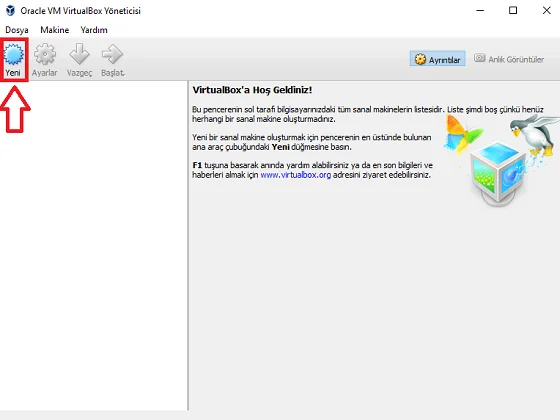This screenshot has height=420, width=560.
Task: Open the Yardım menu
Action: [94, 30]
